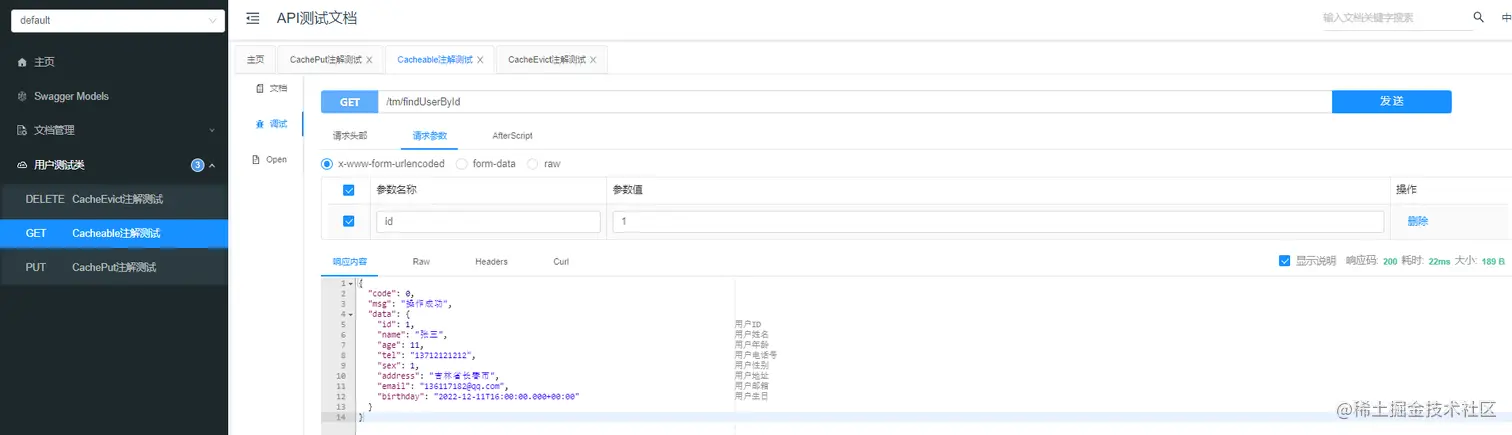Viewport: 1512px width, 435px height.
Task: Collapse the sidebar with the menu fold icon
Action: (253, 18)
